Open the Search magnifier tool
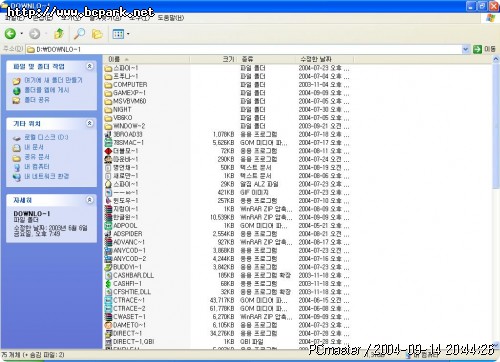 (x=79, y=34)
